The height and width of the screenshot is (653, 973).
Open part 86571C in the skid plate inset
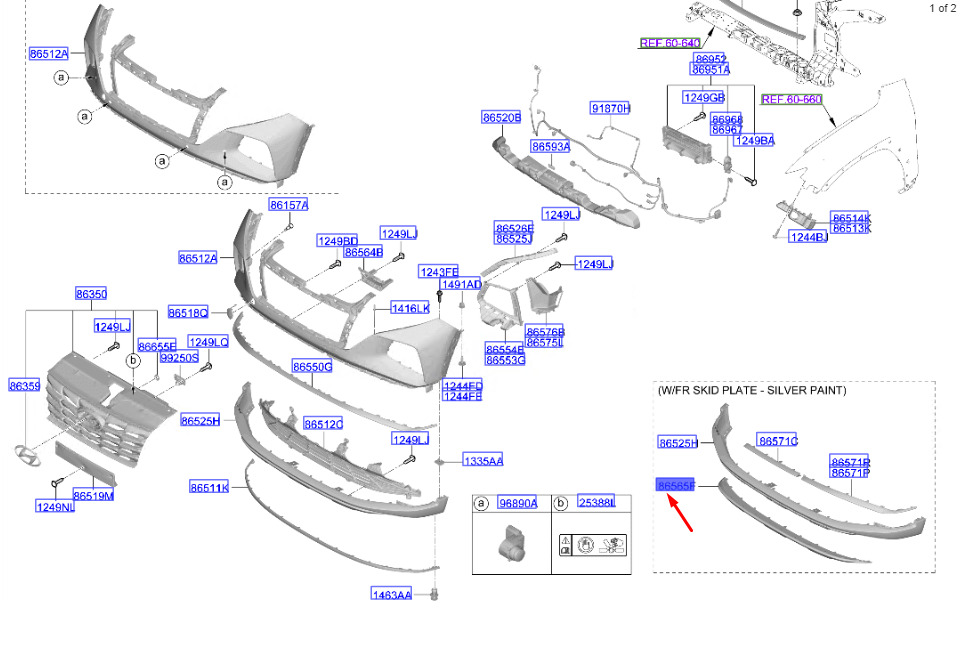point(778,441)
